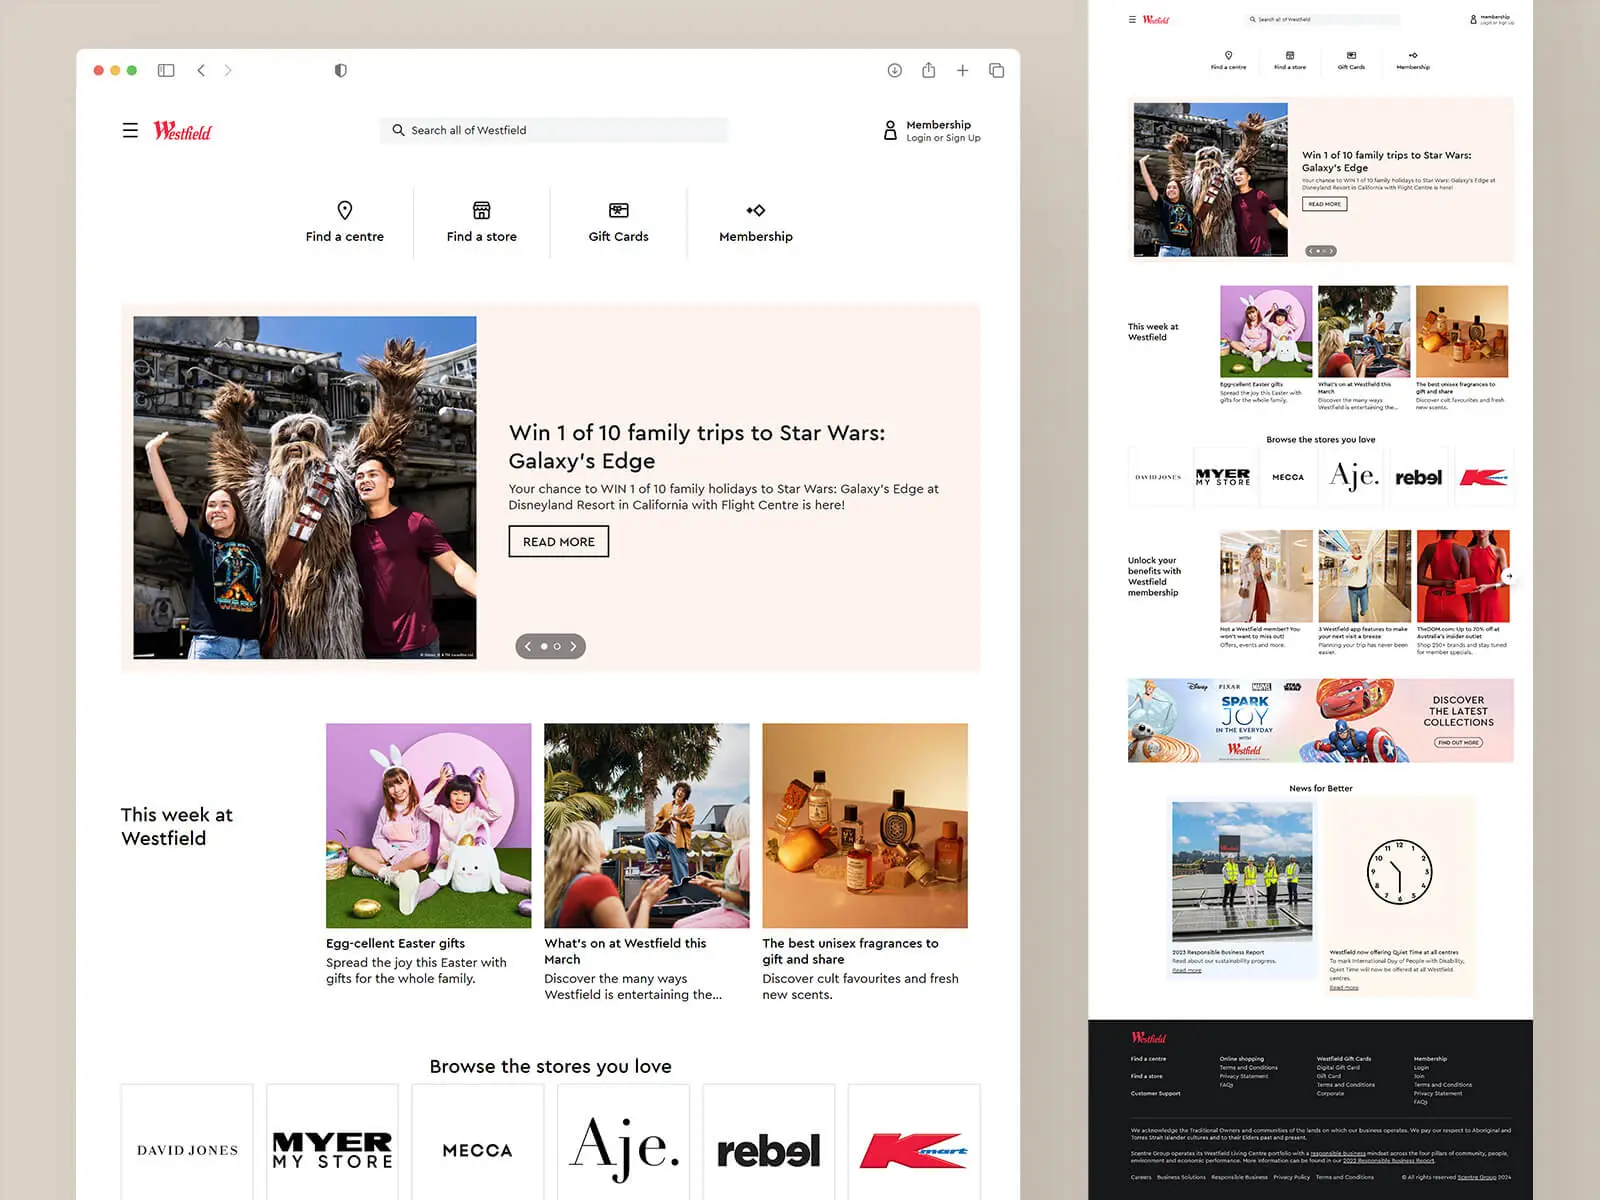
Task: Click Customer Support in footer
Action: pyautogui.click(x=1155, y=1093)
